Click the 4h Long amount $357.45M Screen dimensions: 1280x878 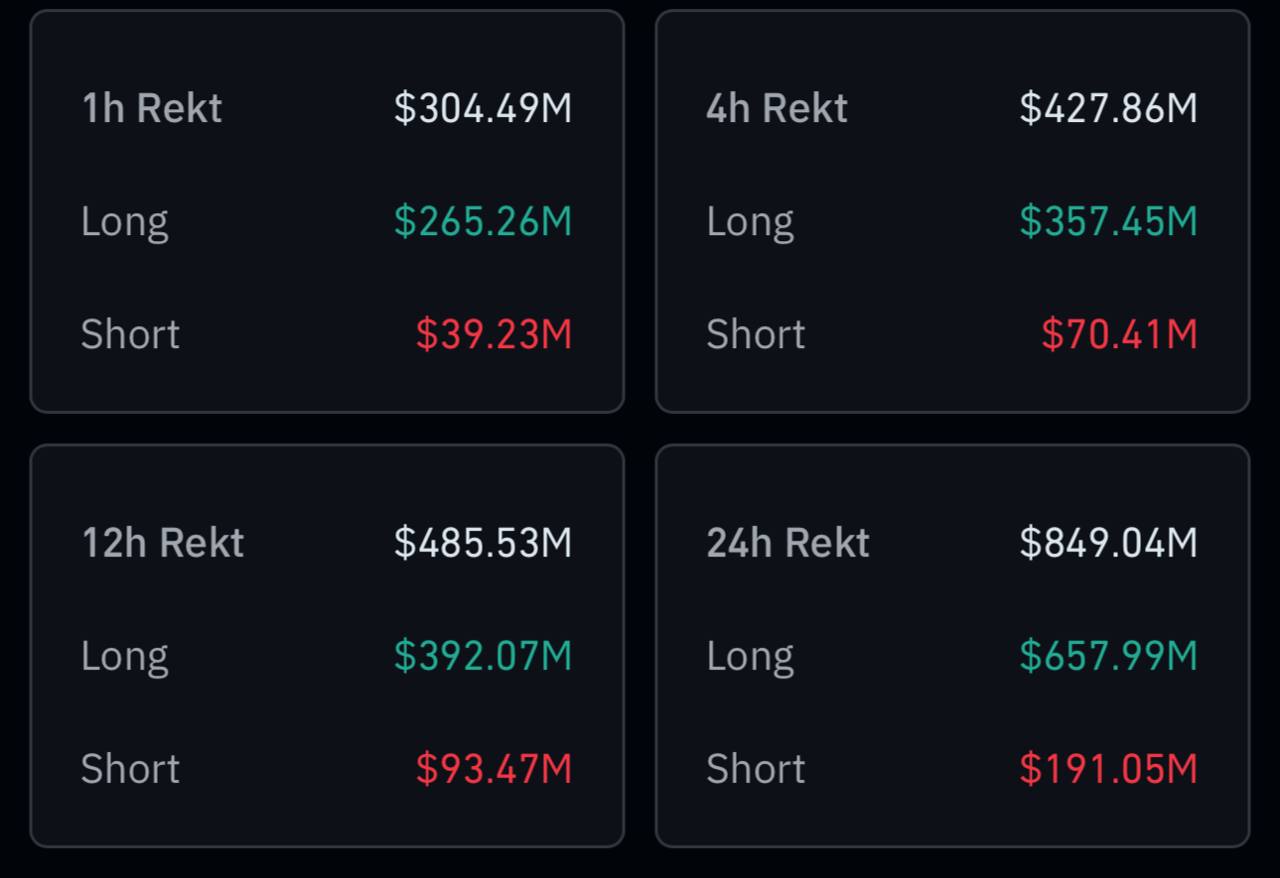coord(1108,221)
